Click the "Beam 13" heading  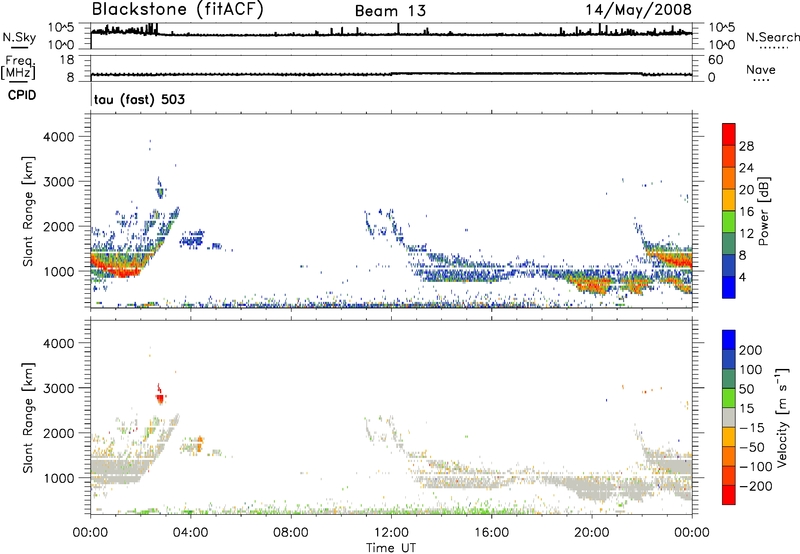pyautogui.click(x=390, y=11)
